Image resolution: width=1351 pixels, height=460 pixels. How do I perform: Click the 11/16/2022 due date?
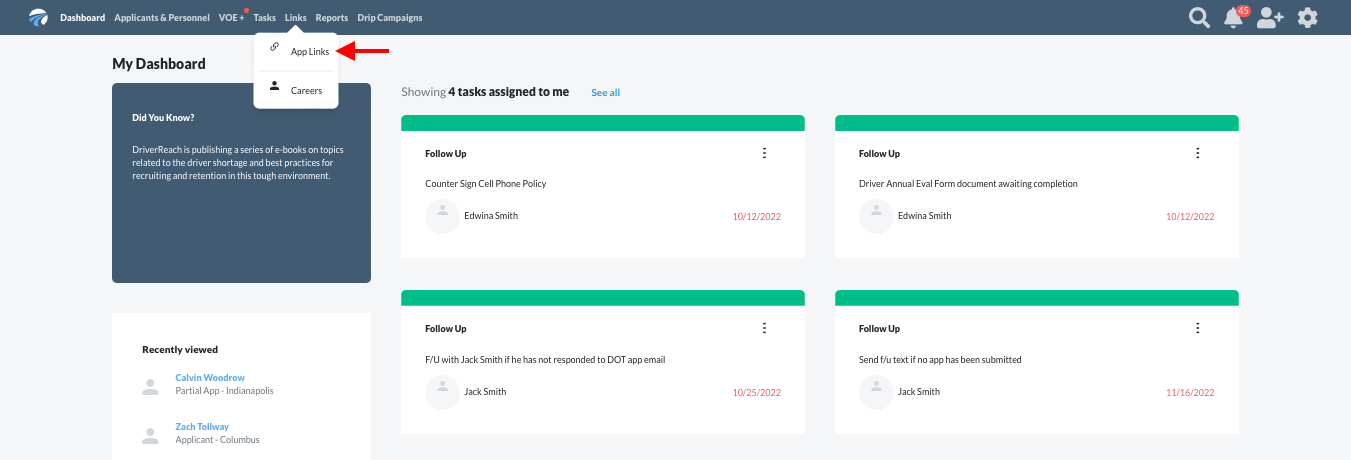click(x=1188, y=392)
